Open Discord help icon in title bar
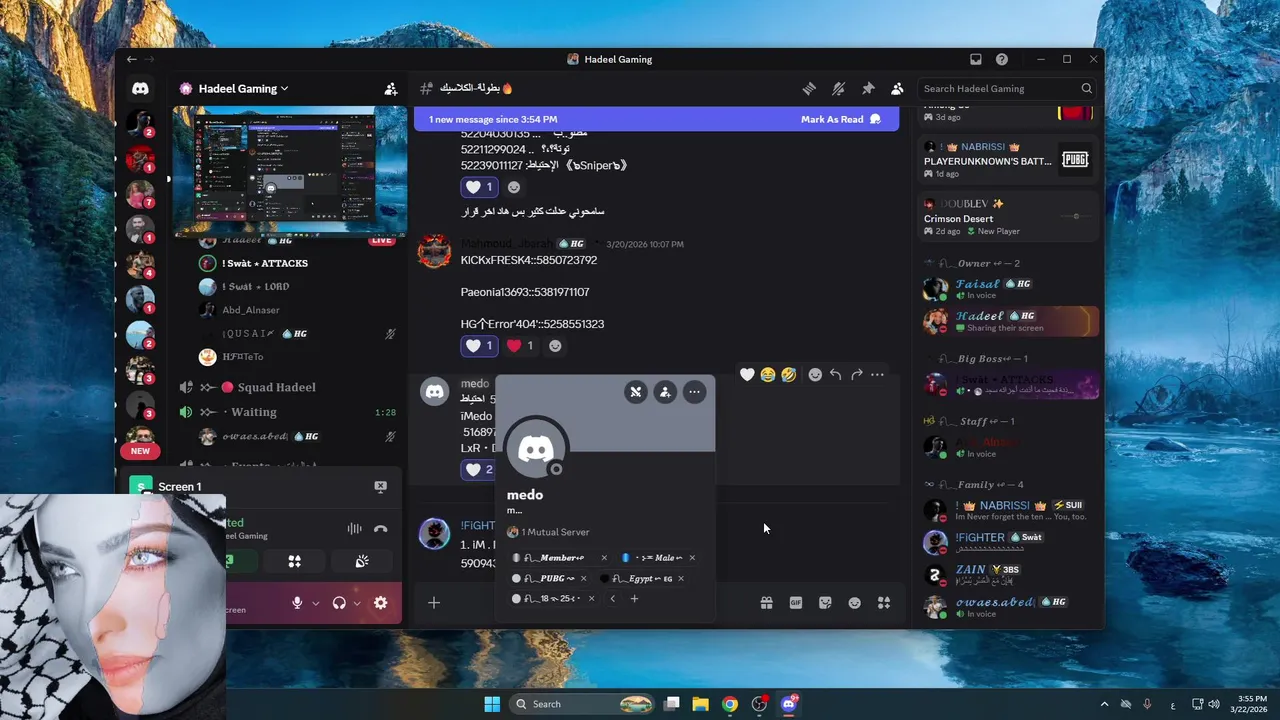 point(1002,59)
